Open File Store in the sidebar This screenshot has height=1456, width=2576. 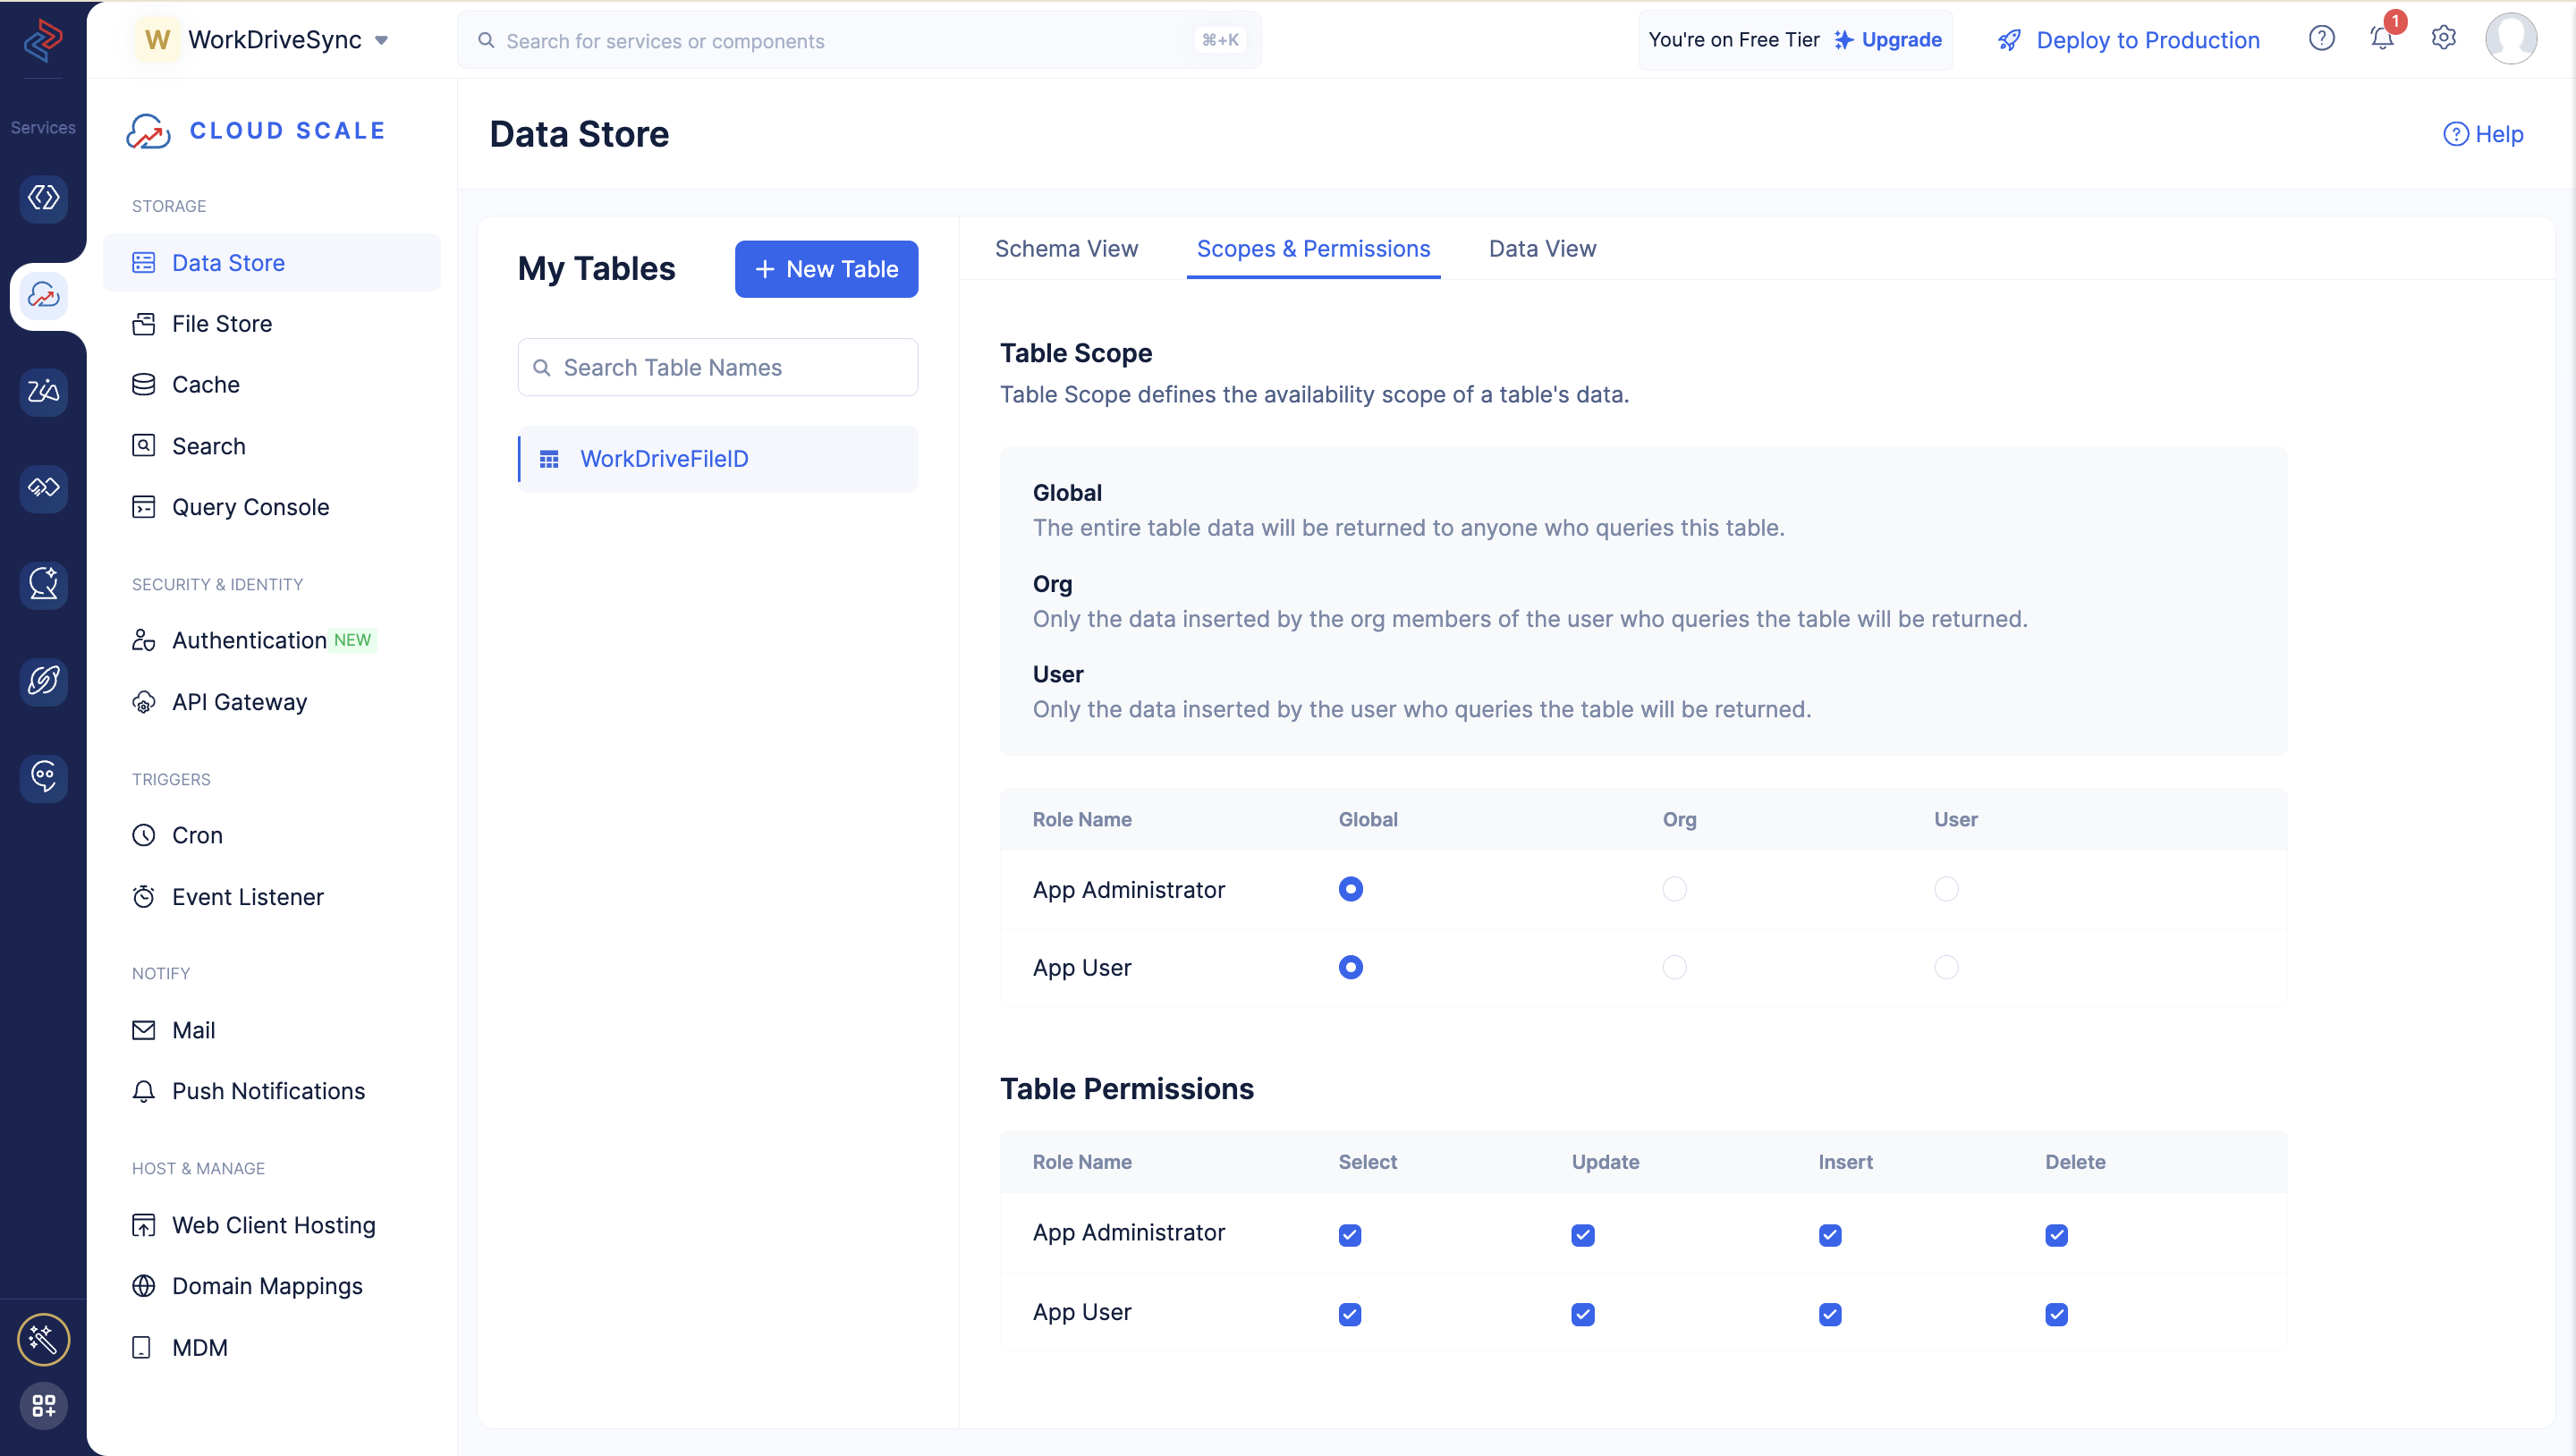click(x=271, y=324)
